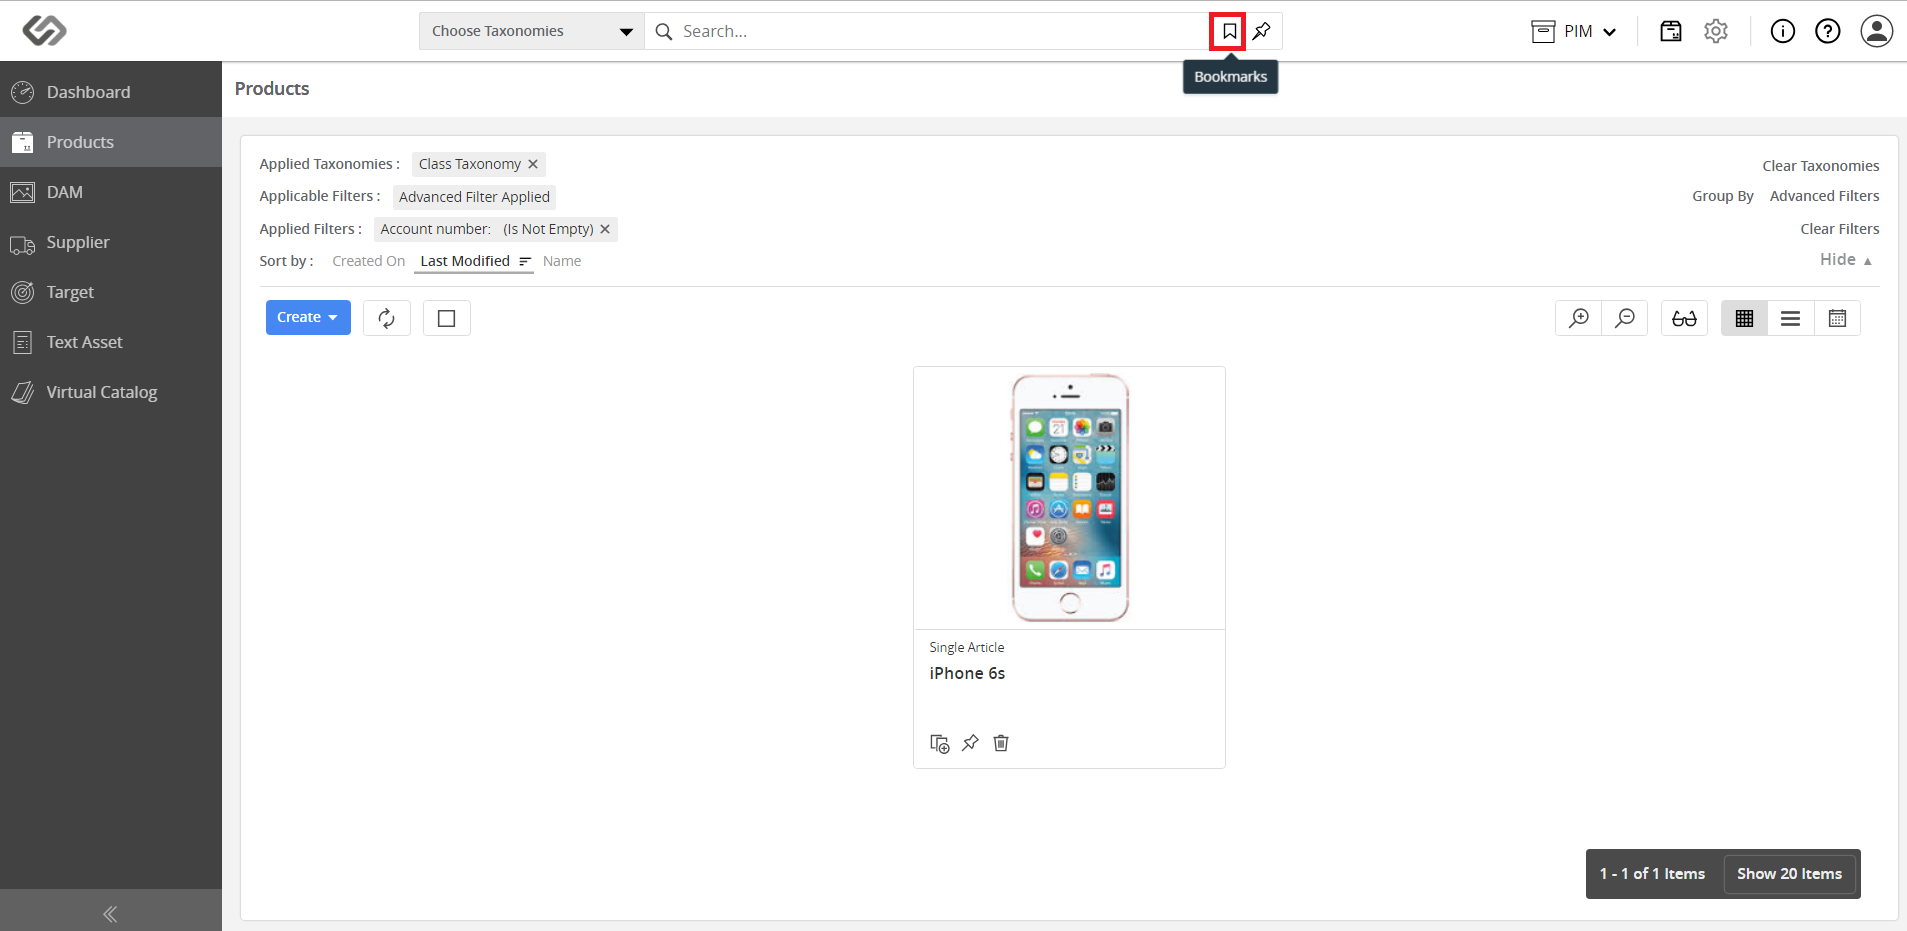Open Show 20 Items selector
This screenshot has width=1907, height=931.
point(1789,874)
